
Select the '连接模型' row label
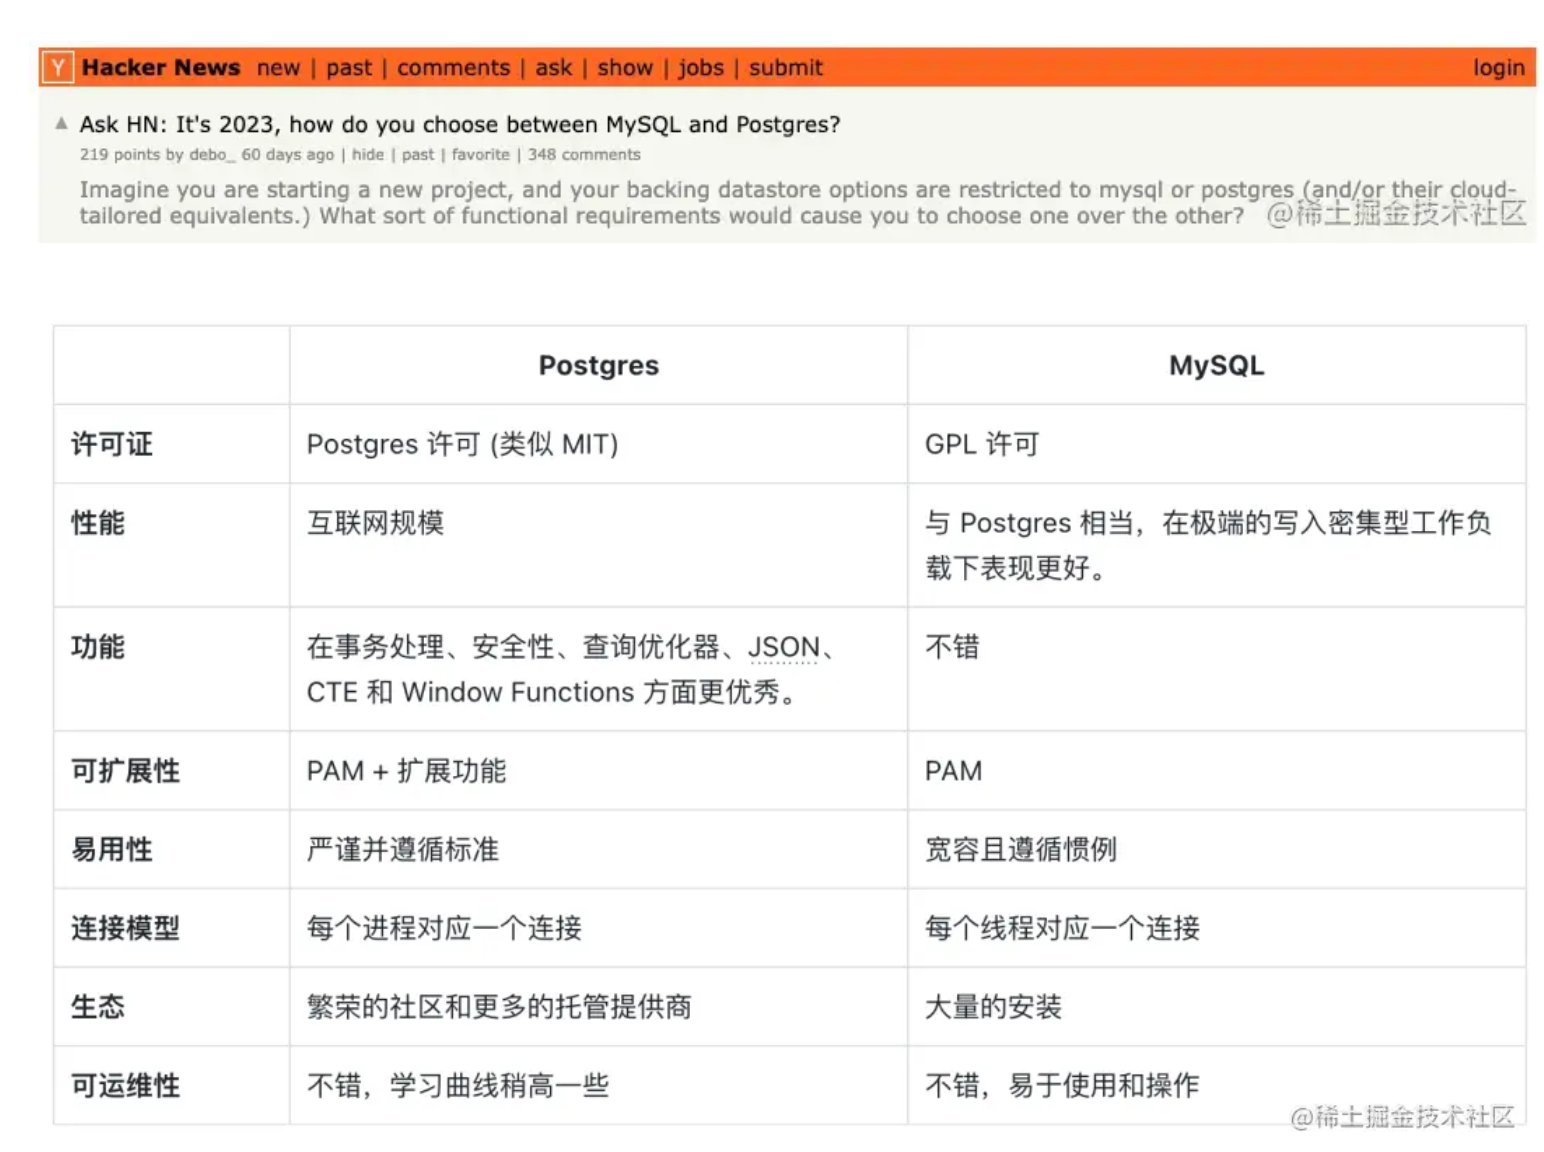pos(125,928)
